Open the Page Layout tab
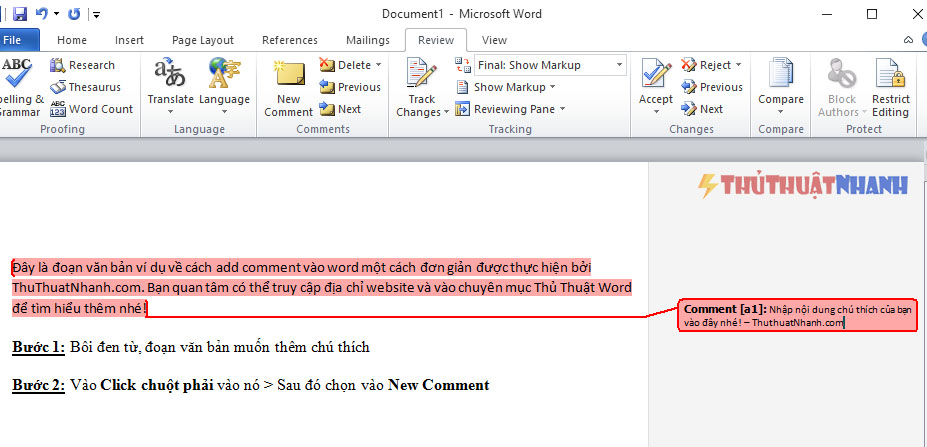Image resolution: width=927 pixels, height=447 pixels. [203, 40]
